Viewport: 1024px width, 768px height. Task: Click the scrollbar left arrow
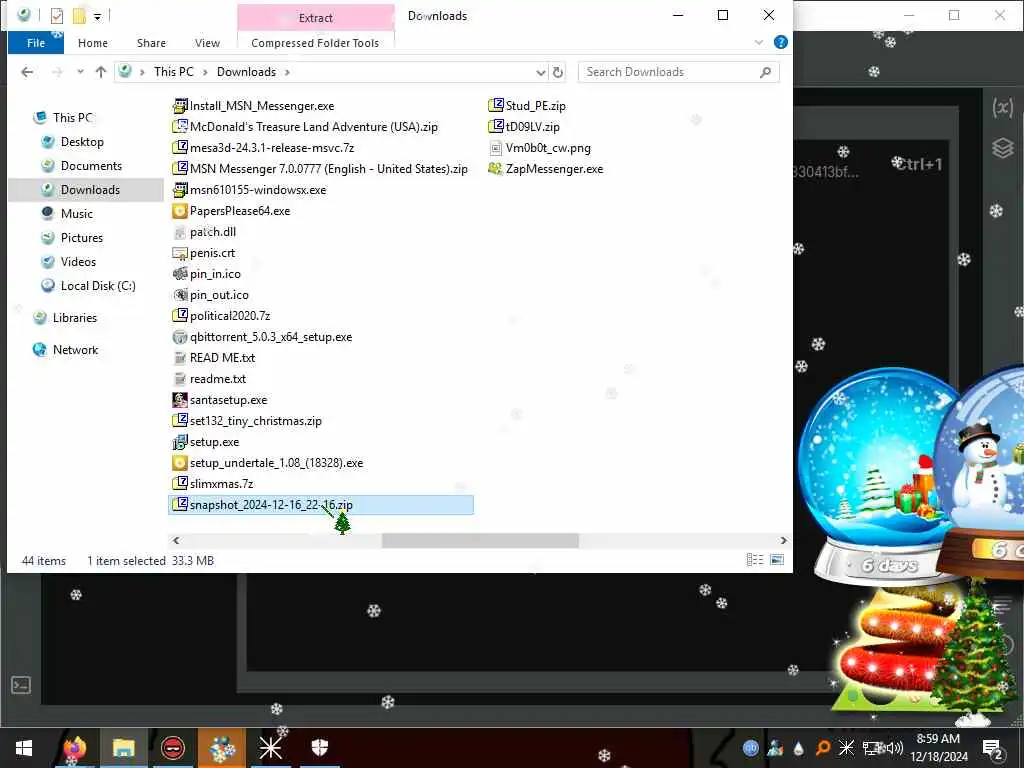coord(176,541)
